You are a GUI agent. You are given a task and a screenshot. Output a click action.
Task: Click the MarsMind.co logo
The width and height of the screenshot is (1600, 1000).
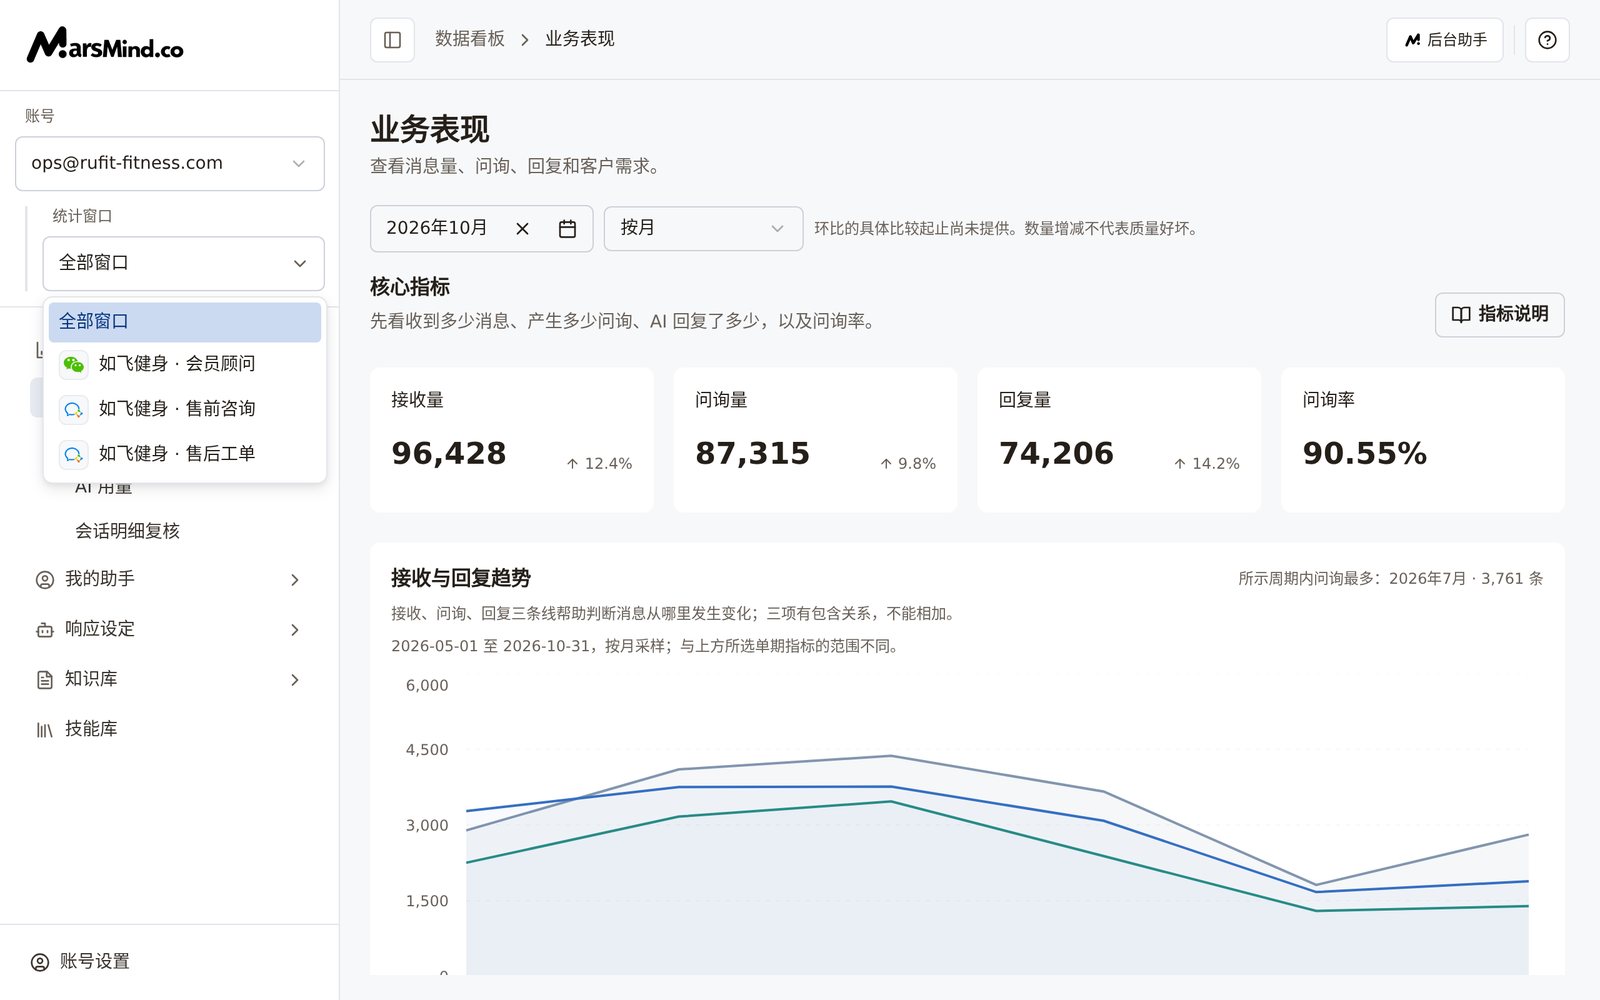(105, 45)
